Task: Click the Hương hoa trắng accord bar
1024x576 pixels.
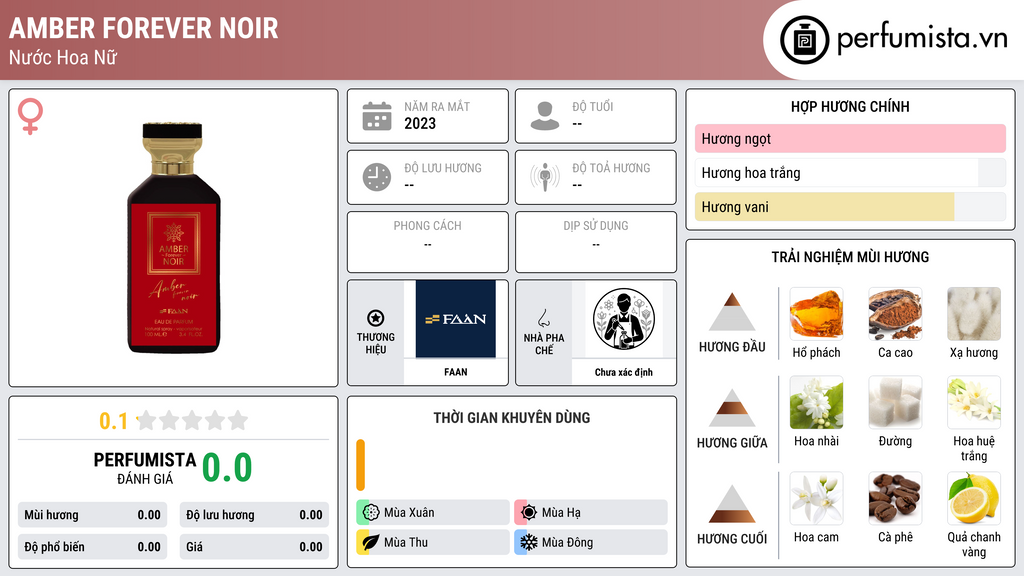Action: pos(850,172)
